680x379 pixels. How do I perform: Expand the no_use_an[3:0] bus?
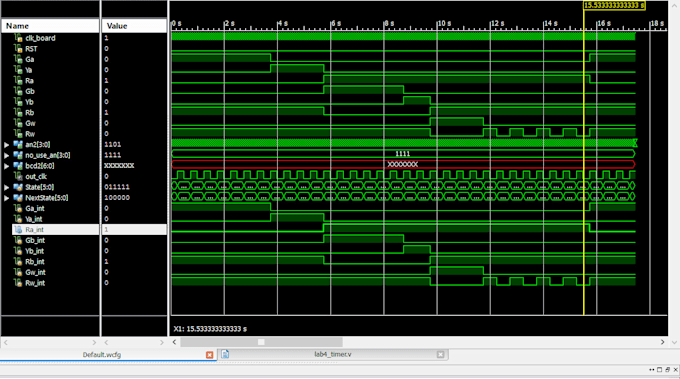pyautogui.click(x=7, y=155)
